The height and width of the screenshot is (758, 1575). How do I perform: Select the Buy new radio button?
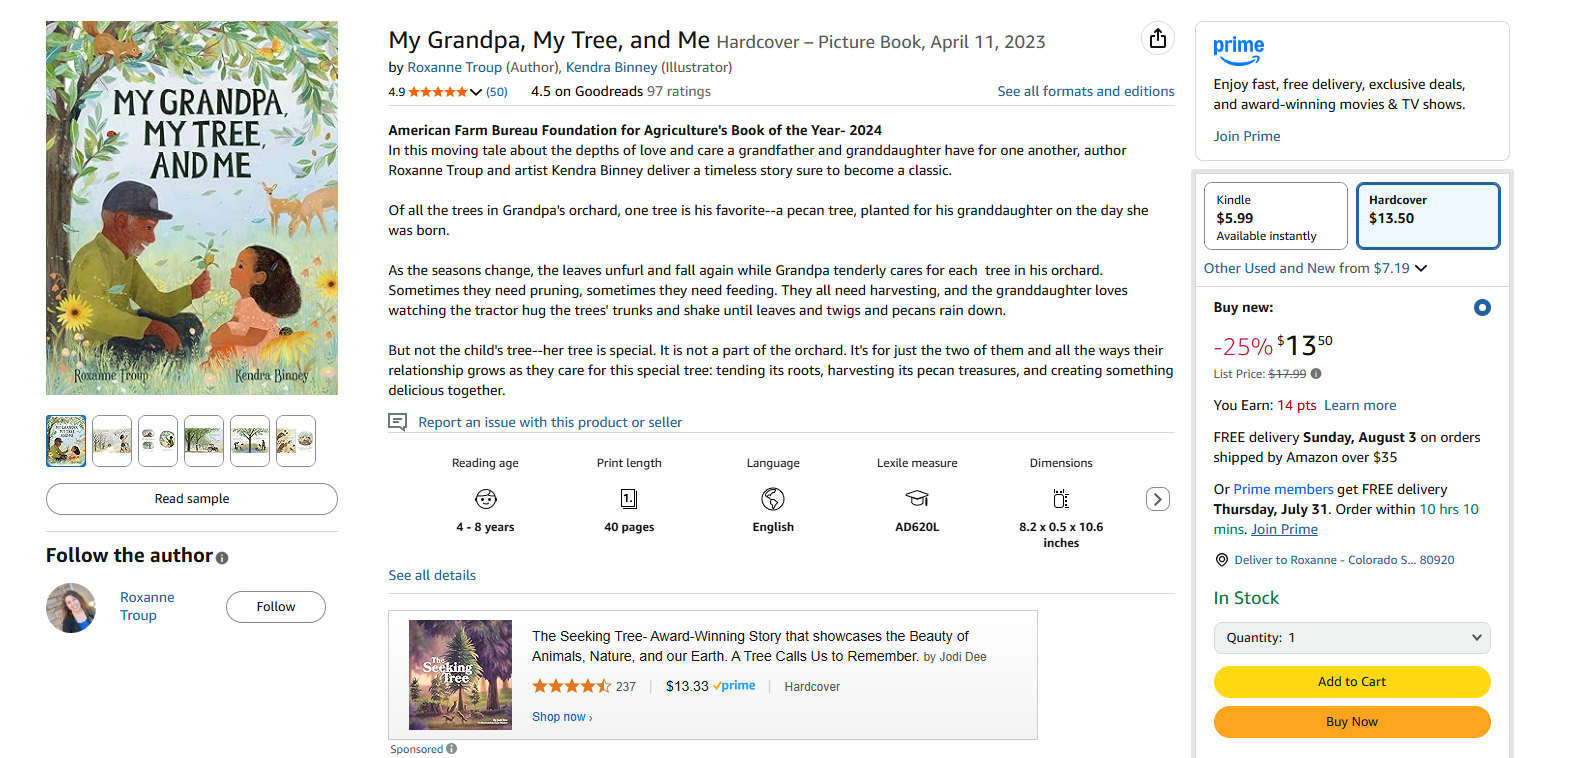click(x=1482, y=308)
